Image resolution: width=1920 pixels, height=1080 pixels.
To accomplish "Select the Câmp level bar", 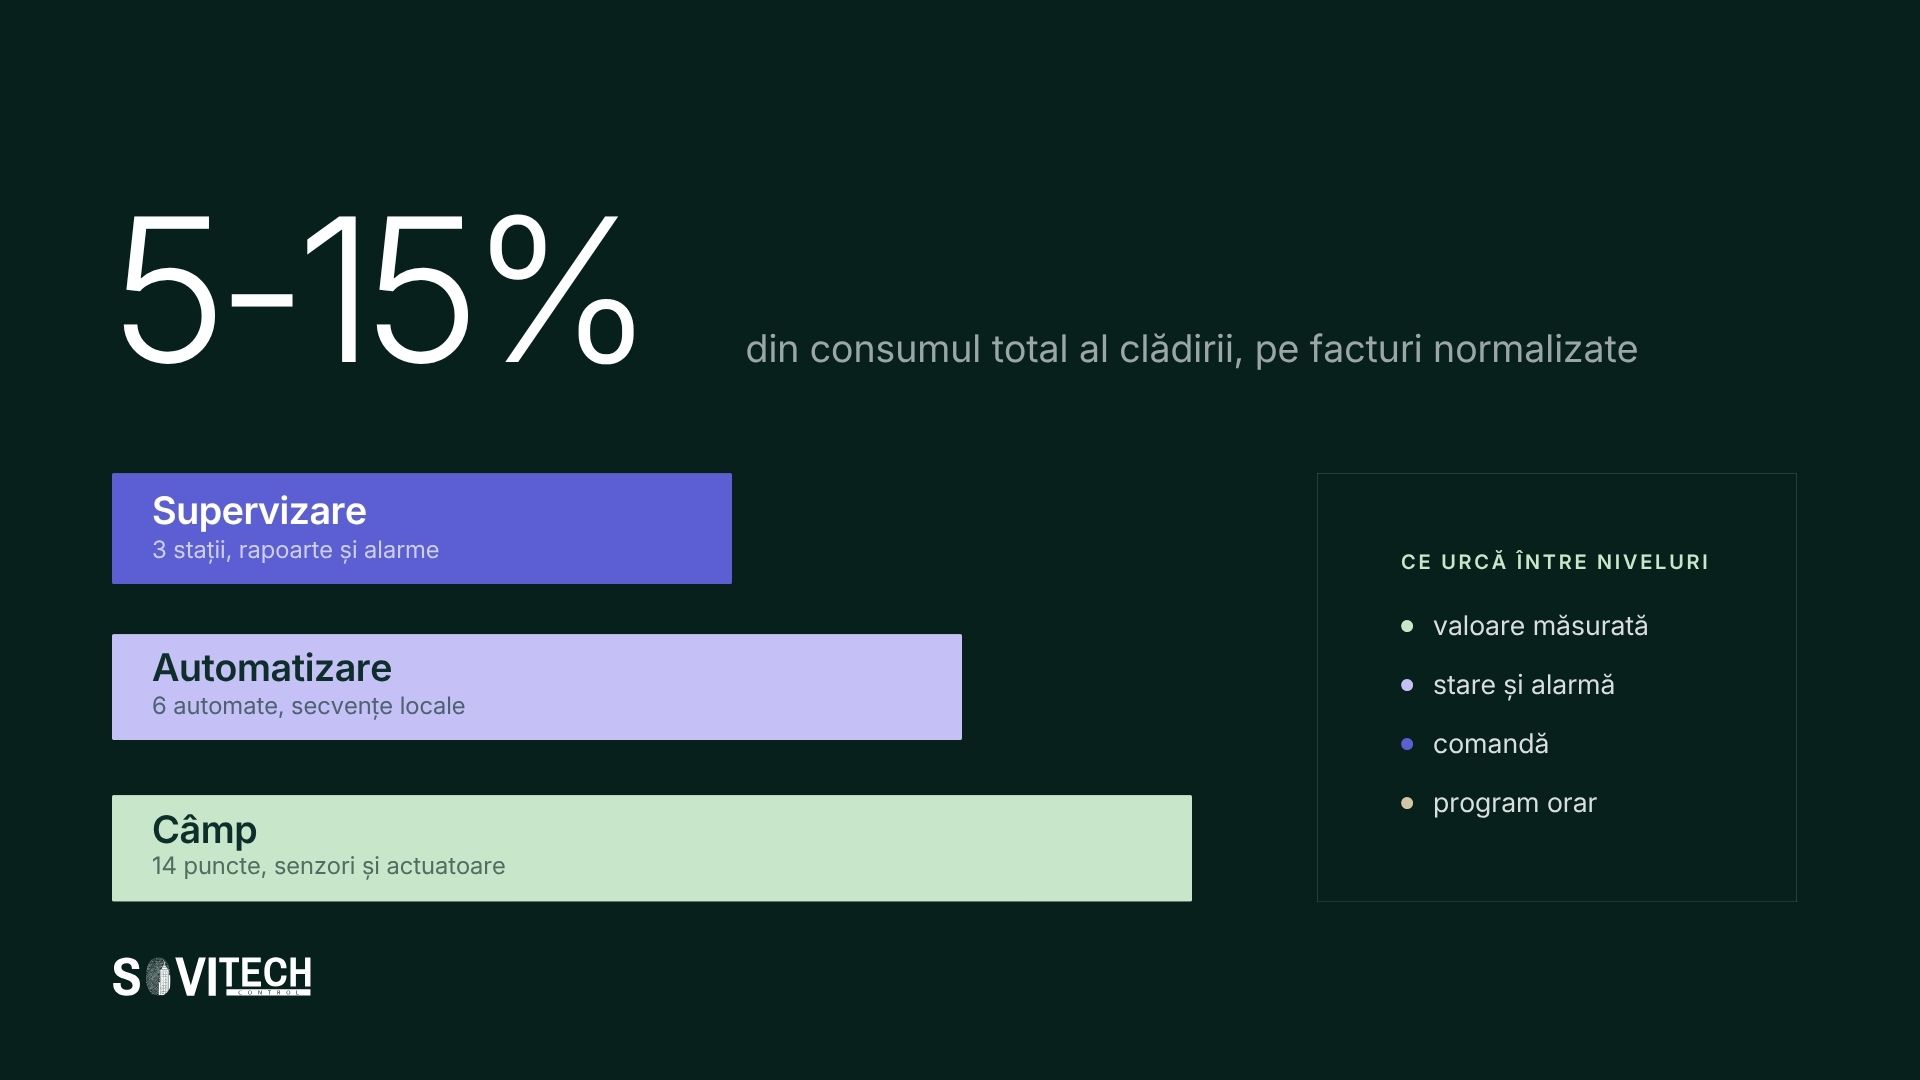I will [x=652, y=848].
